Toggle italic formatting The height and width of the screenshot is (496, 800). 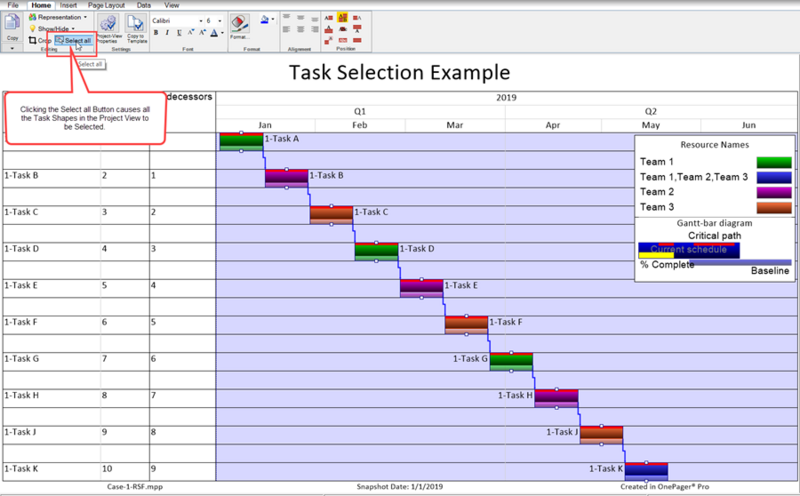click(x=167, y=33)
